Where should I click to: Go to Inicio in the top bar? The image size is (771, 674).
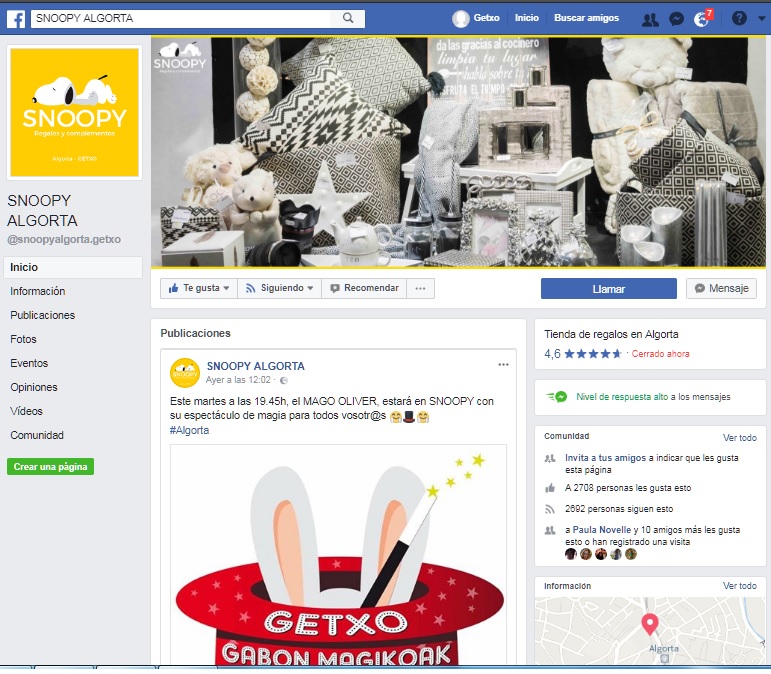(x=527, y=18)
